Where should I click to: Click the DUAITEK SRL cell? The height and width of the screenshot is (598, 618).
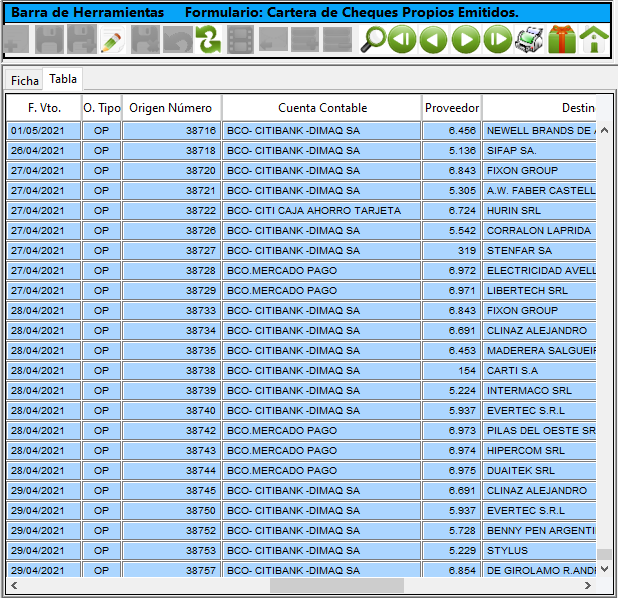click(539, 471)
